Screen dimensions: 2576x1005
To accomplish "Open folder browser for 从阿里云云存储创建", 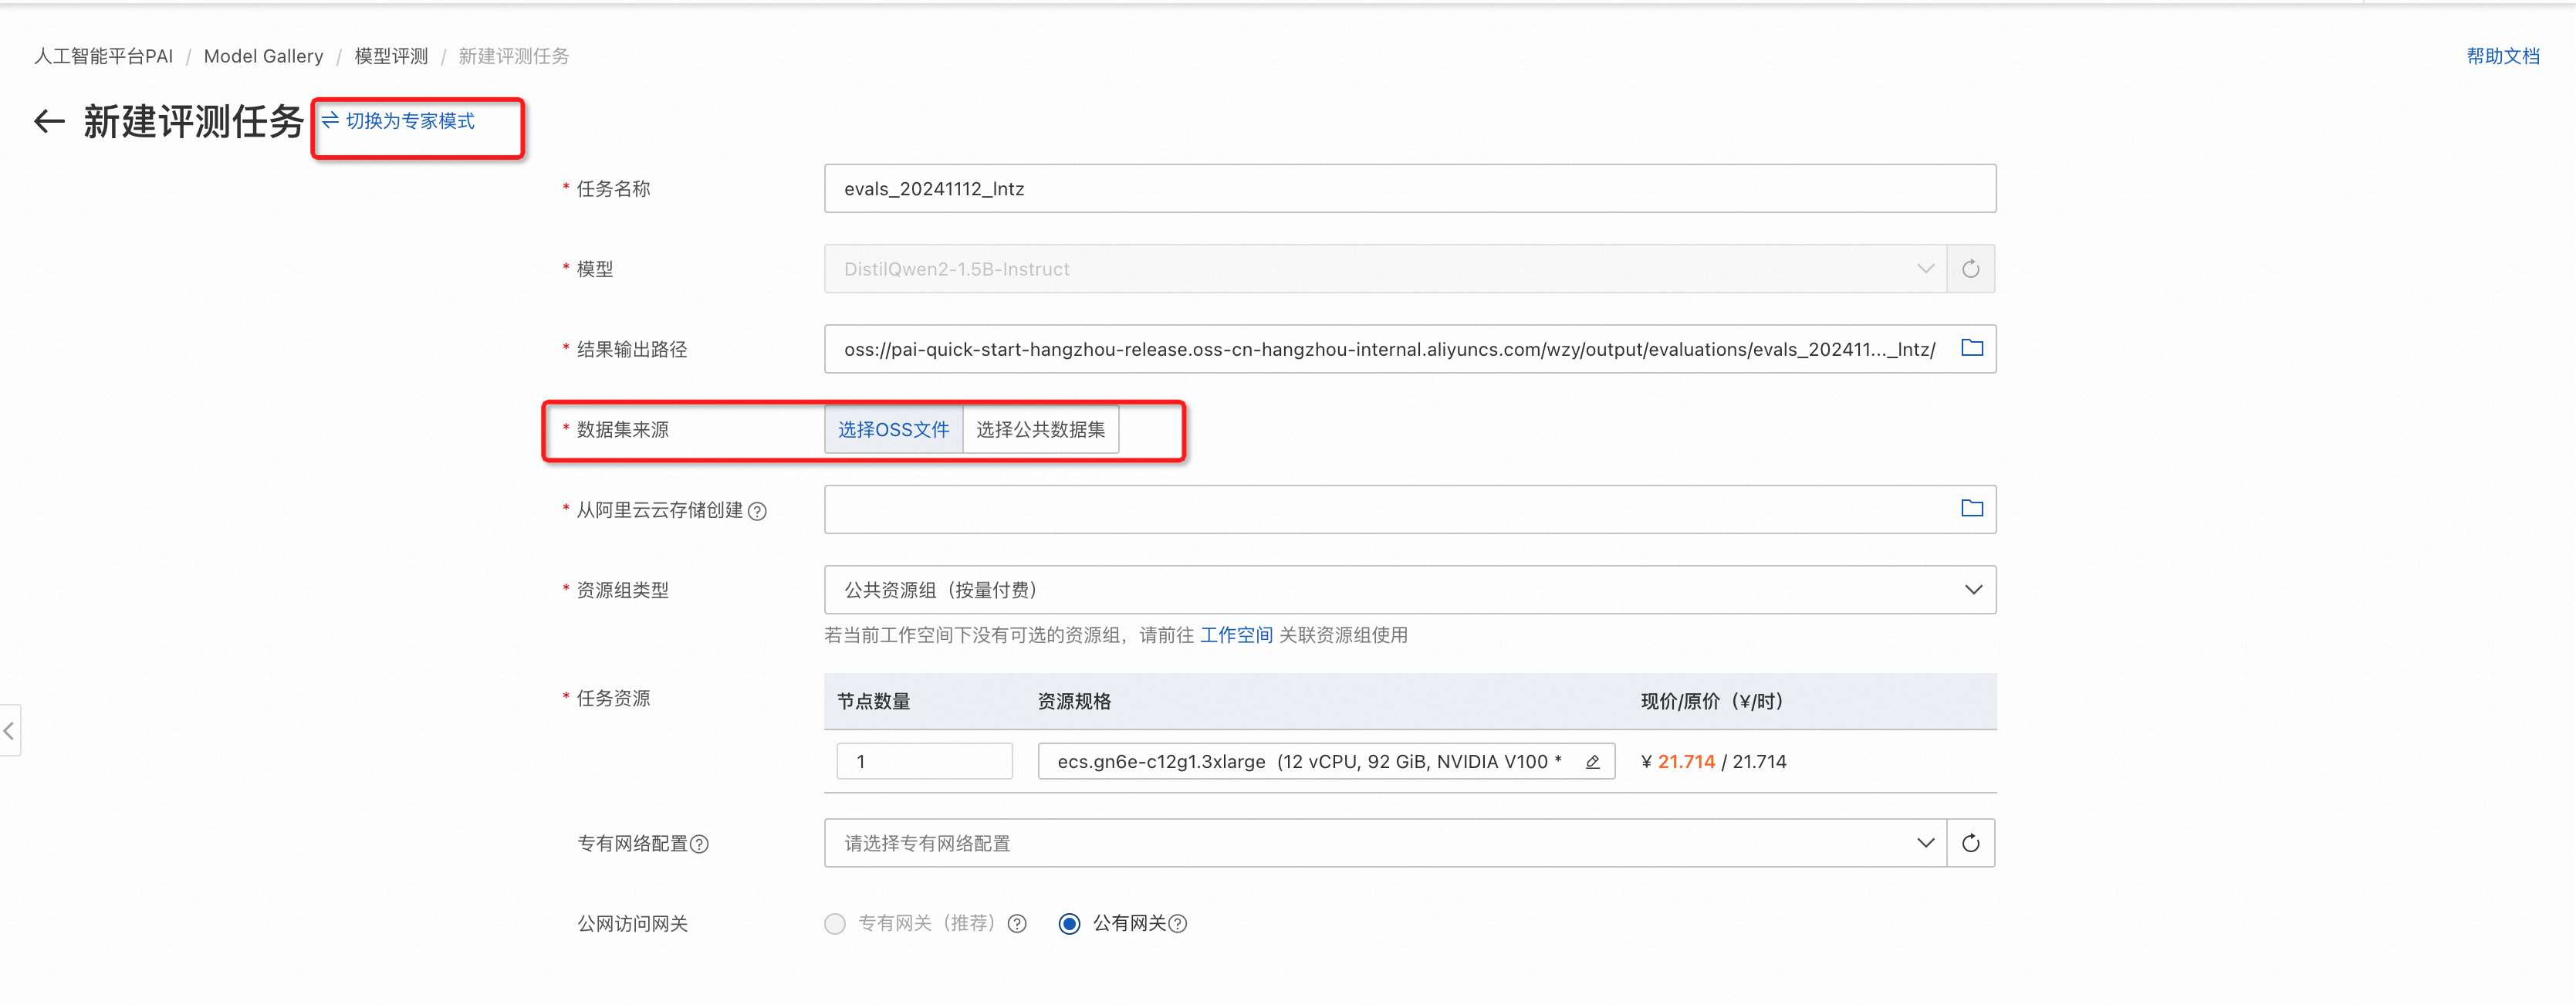I will pyautogui.click(x=1971, y=509).
